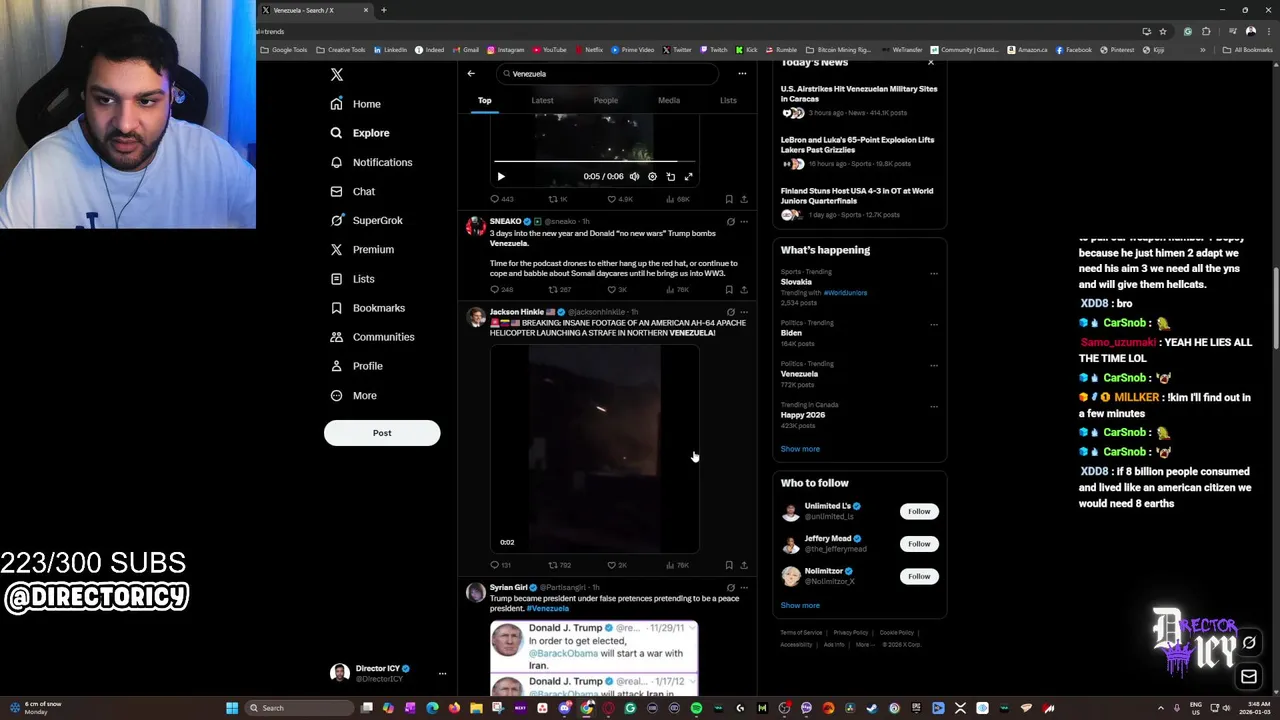Share SNEAKO's post
This screenshot has width=1280, height=720.
(743, 290)
